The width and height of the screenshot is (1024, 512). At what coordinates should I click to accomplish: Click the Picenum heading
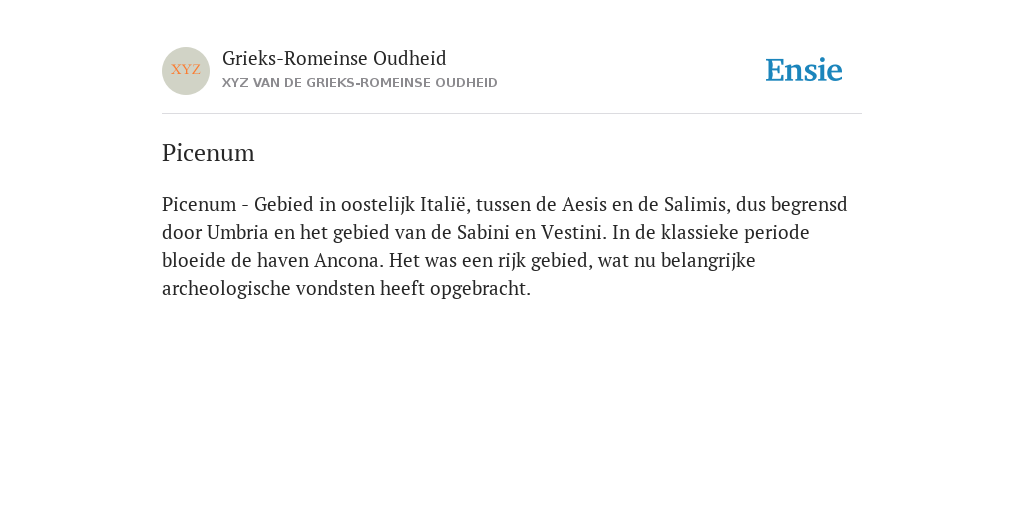point(208,153)
